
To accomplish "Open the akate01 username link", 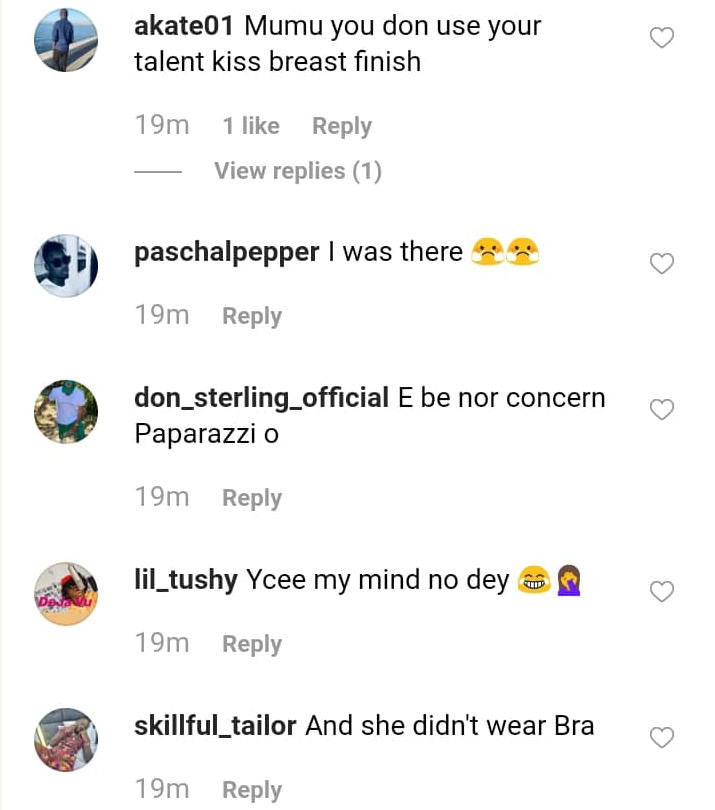I will pyautogui.click(x=183, y=26).
